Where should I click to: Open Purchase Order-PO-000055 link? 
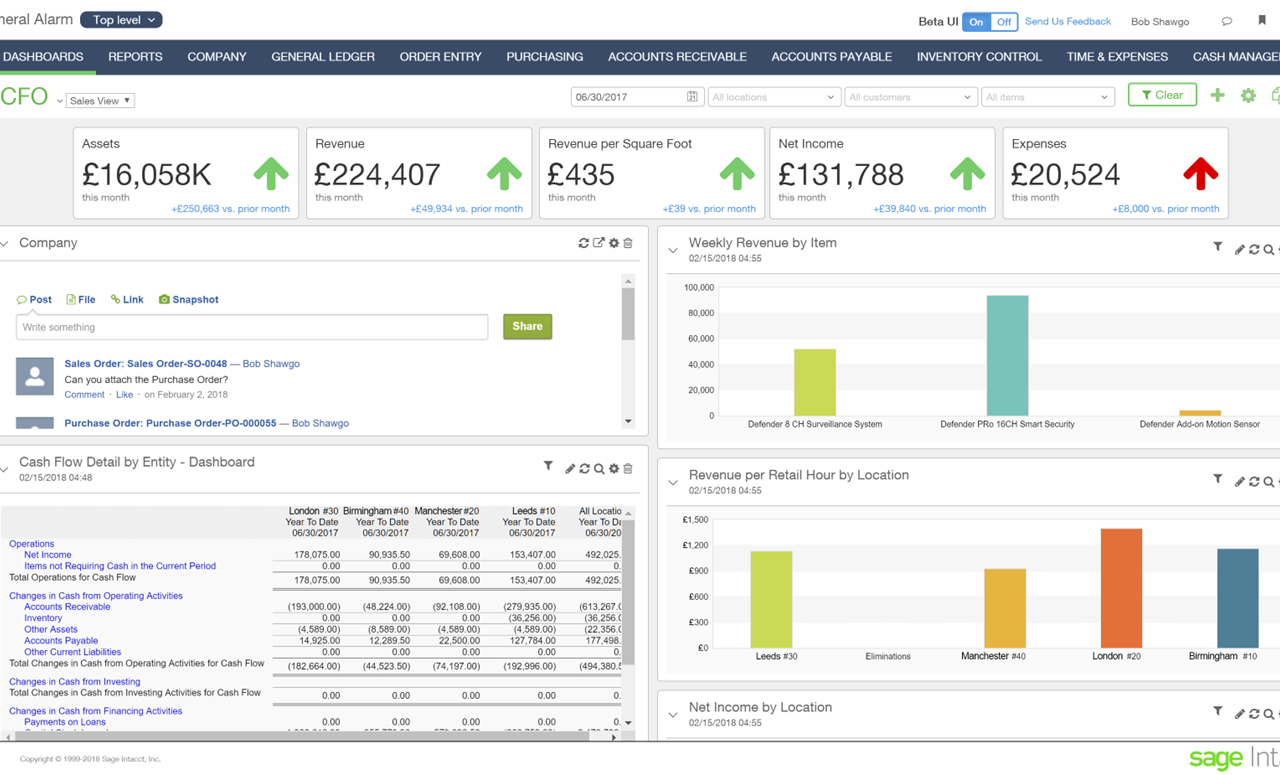pos(170,424)
